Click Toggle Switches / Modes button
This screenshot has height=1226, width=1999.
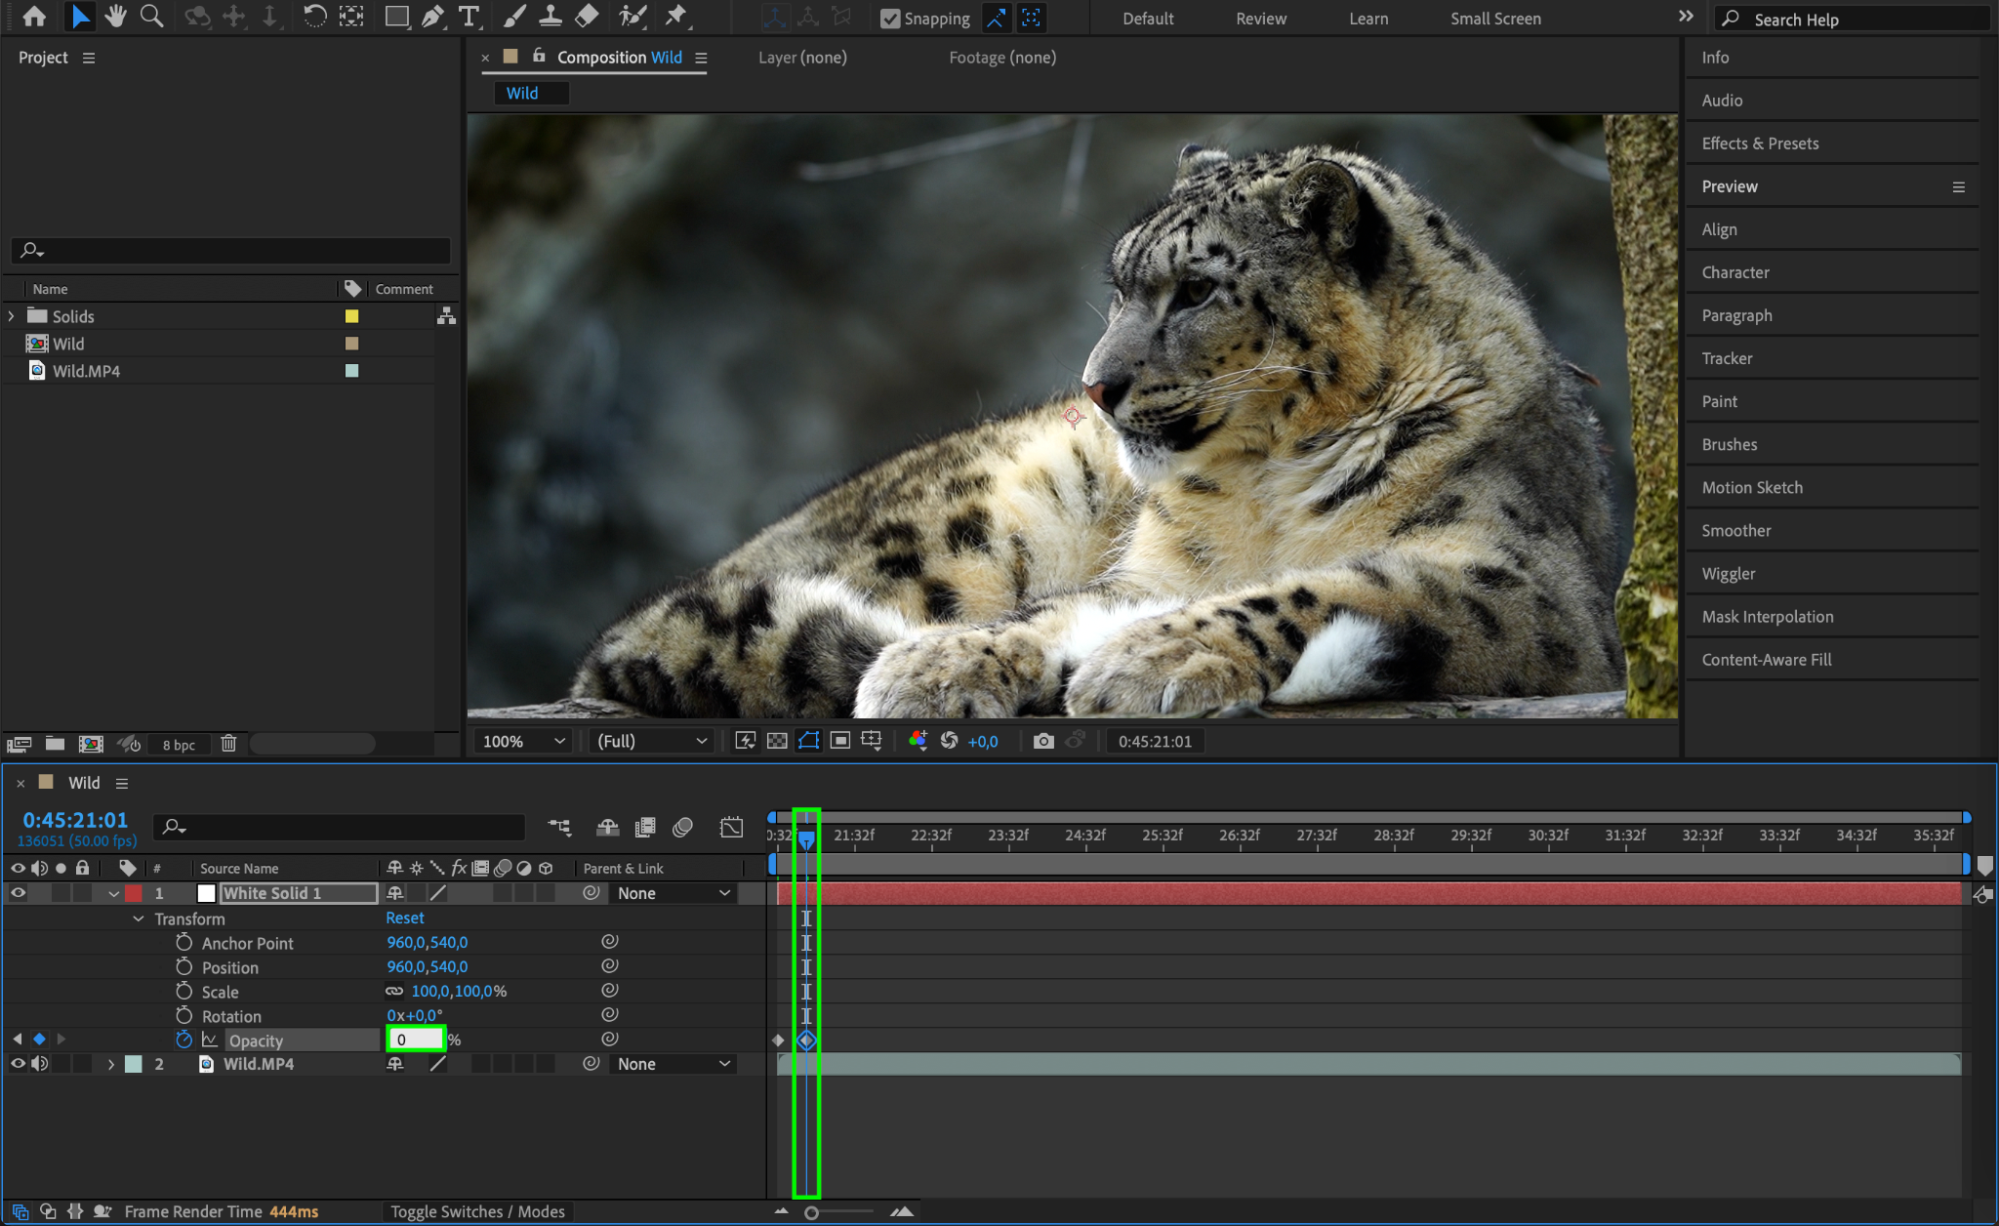click(x=477, y=1211)
